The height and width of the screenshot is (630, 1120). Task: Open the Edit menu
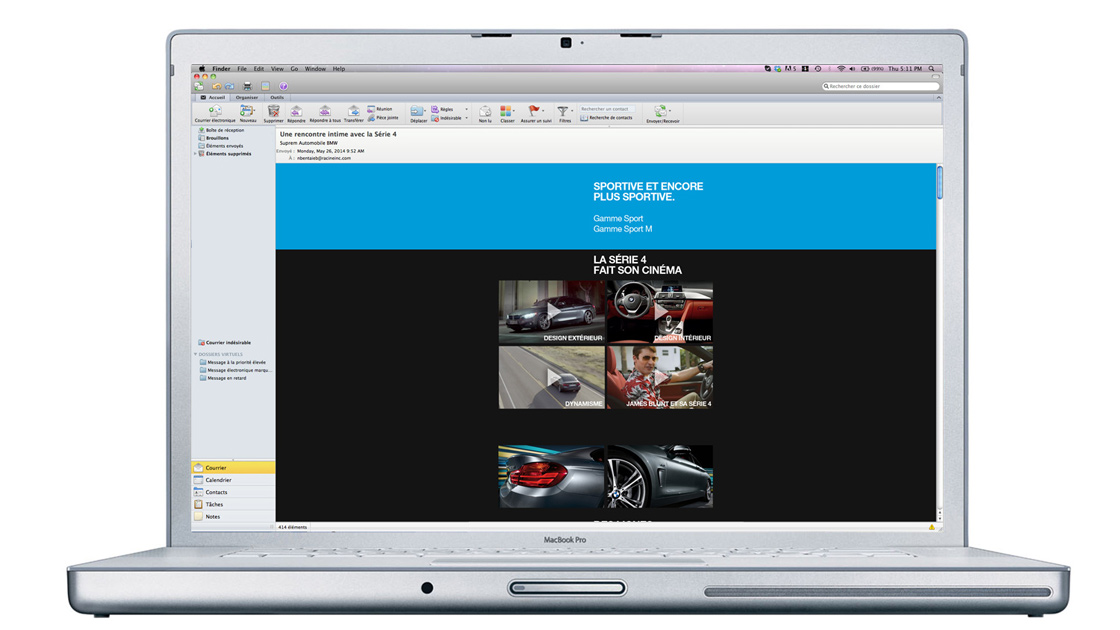point(259,69)
